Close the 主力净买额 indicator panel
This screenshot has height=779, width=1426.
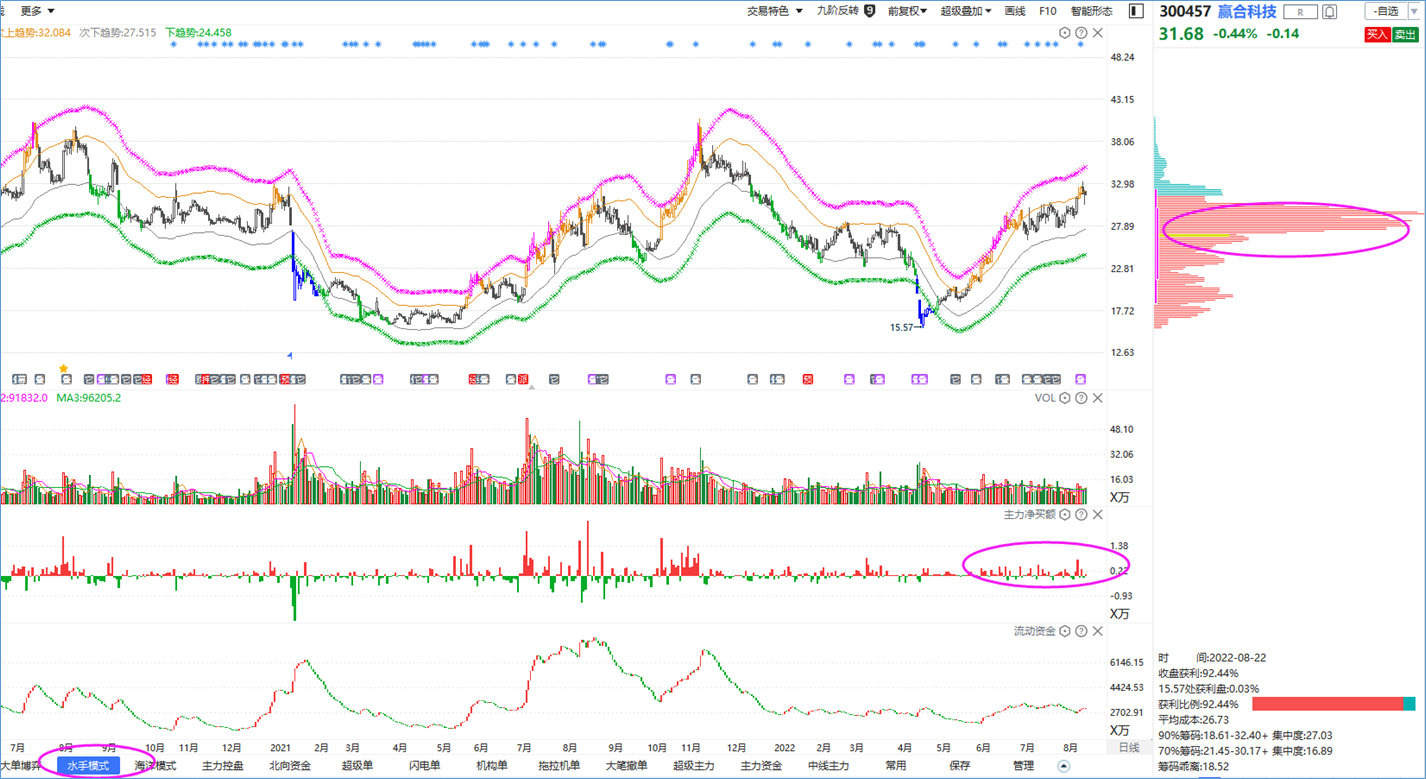(x=1097, y=514)
